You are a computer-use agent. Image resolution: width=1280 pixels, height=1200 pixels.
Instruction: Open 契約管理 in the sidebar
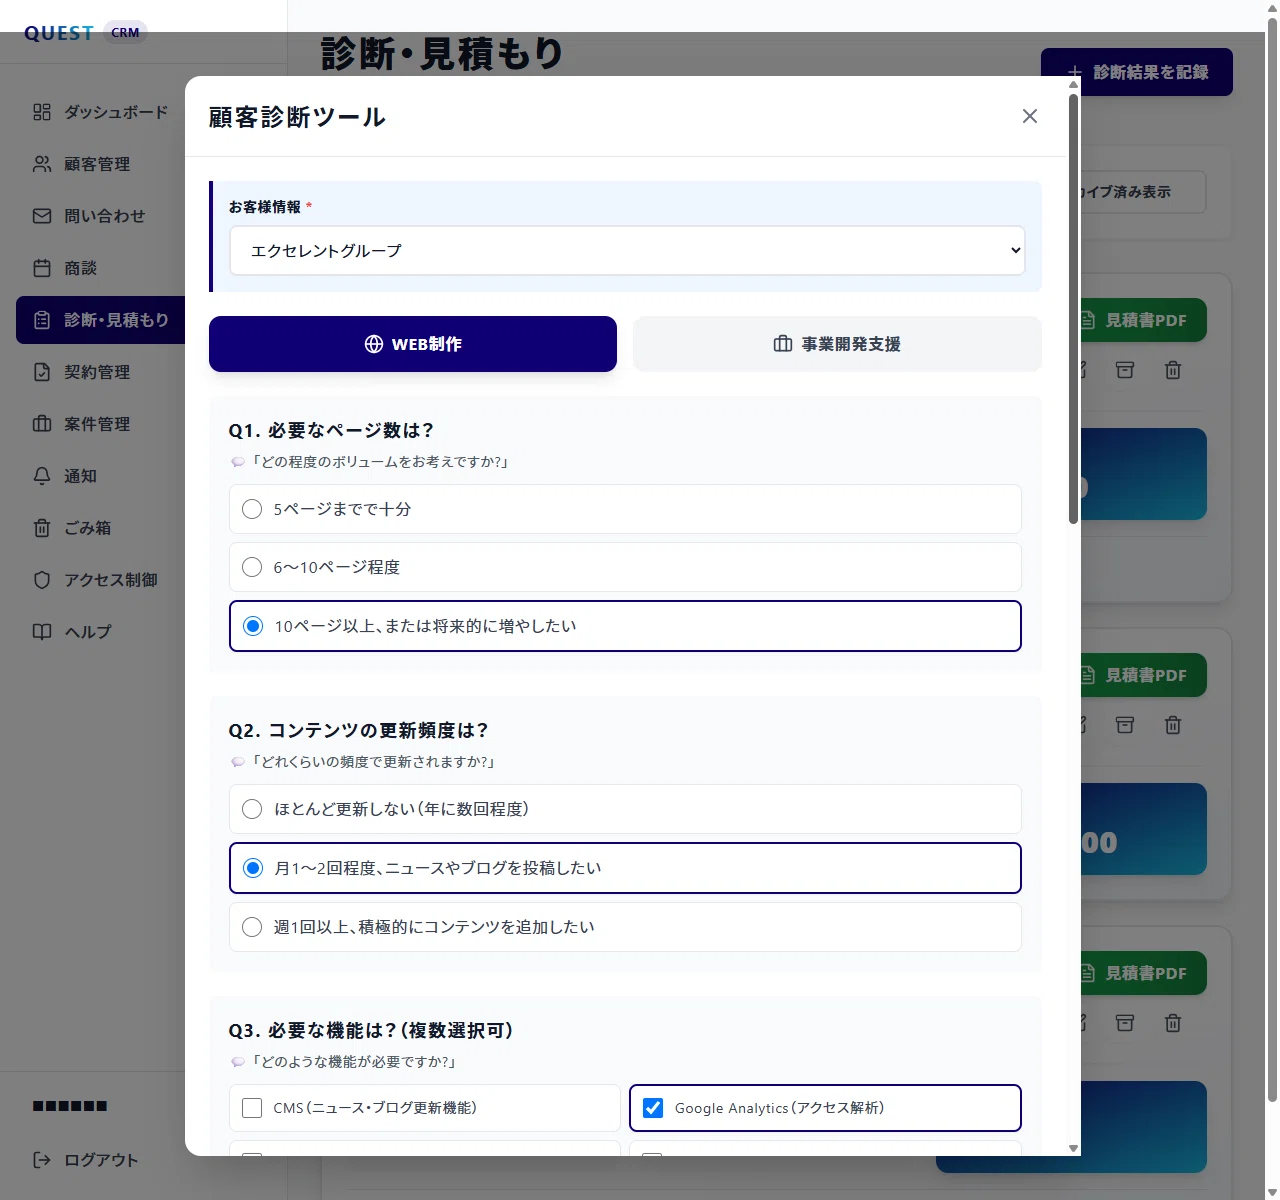tap(100, 372)
